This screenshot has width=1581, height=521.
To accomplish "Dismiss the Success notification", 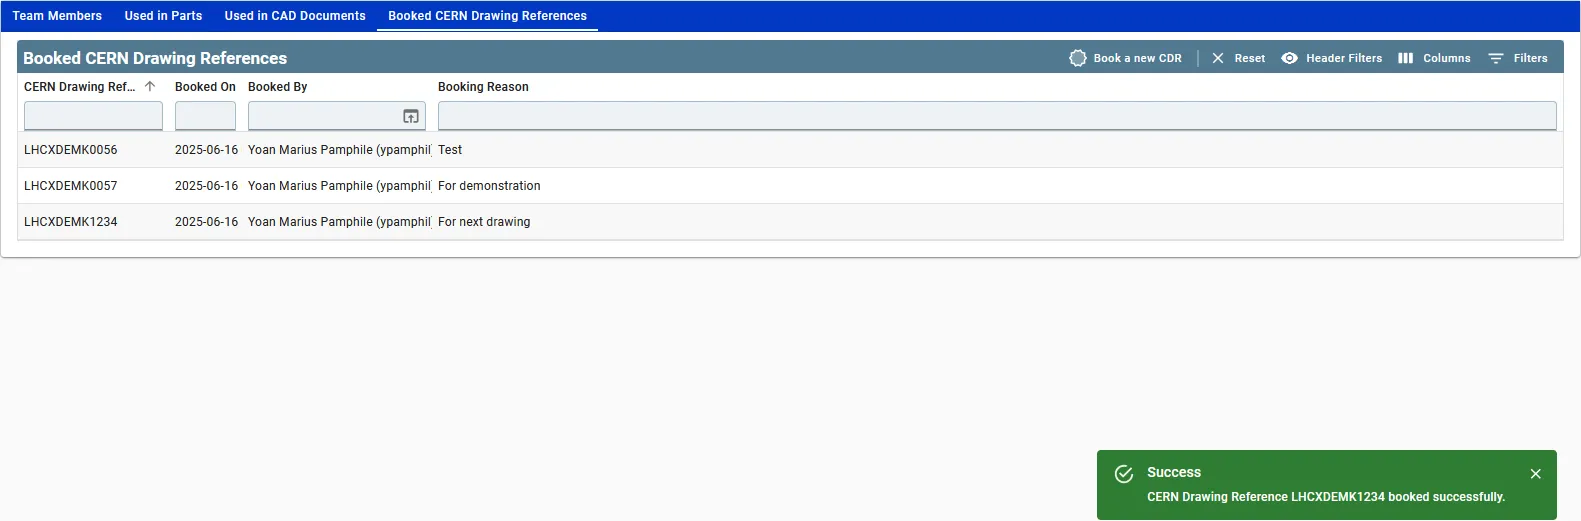I will (1536, 474).
